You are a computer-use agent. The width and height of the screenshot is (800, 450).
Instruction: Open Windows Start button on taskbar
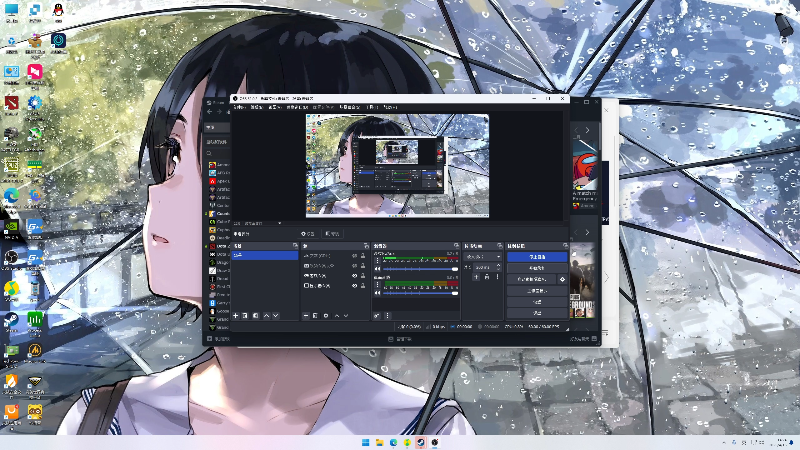(x=365, y=442)
